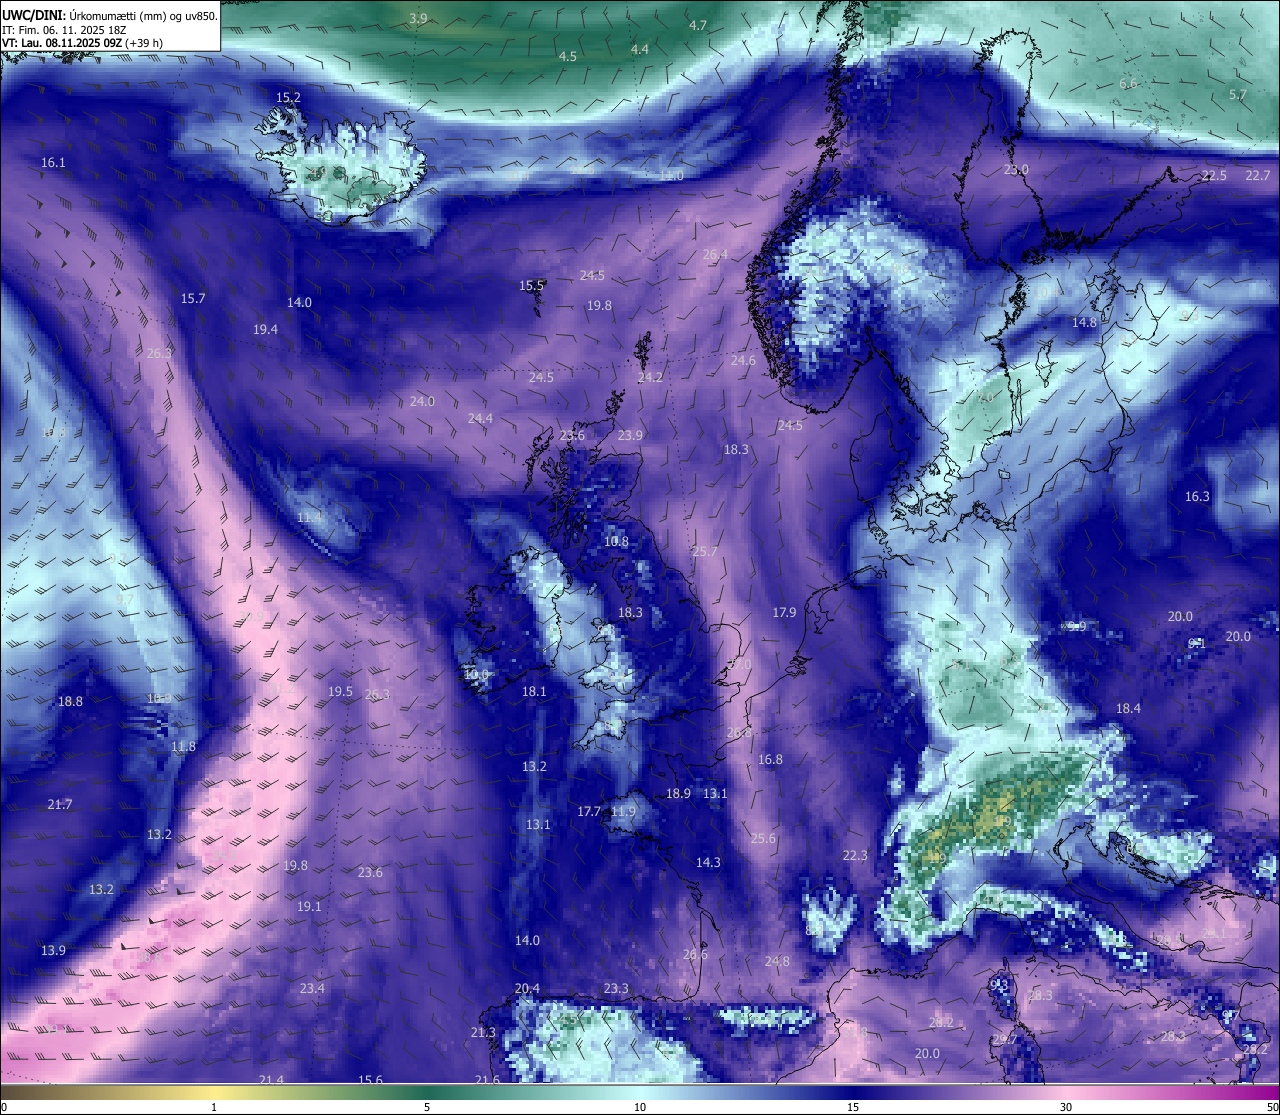The width and height of the screenshot is (1280, 1115).
Task: Click the '24.6' value label
Action: [x=743, y=361]
